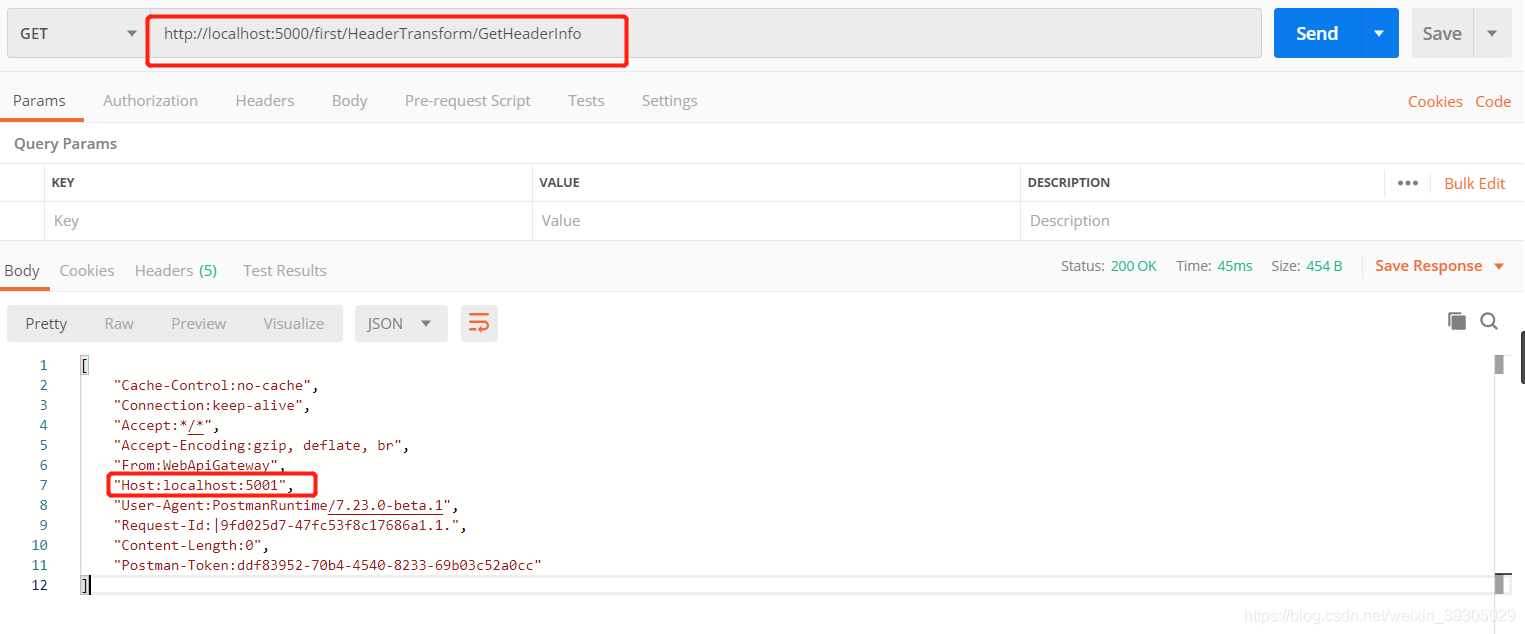Open the Save Response dropdown
The height and width of the screenshot is (634, 1525).
click(1439, 266)
